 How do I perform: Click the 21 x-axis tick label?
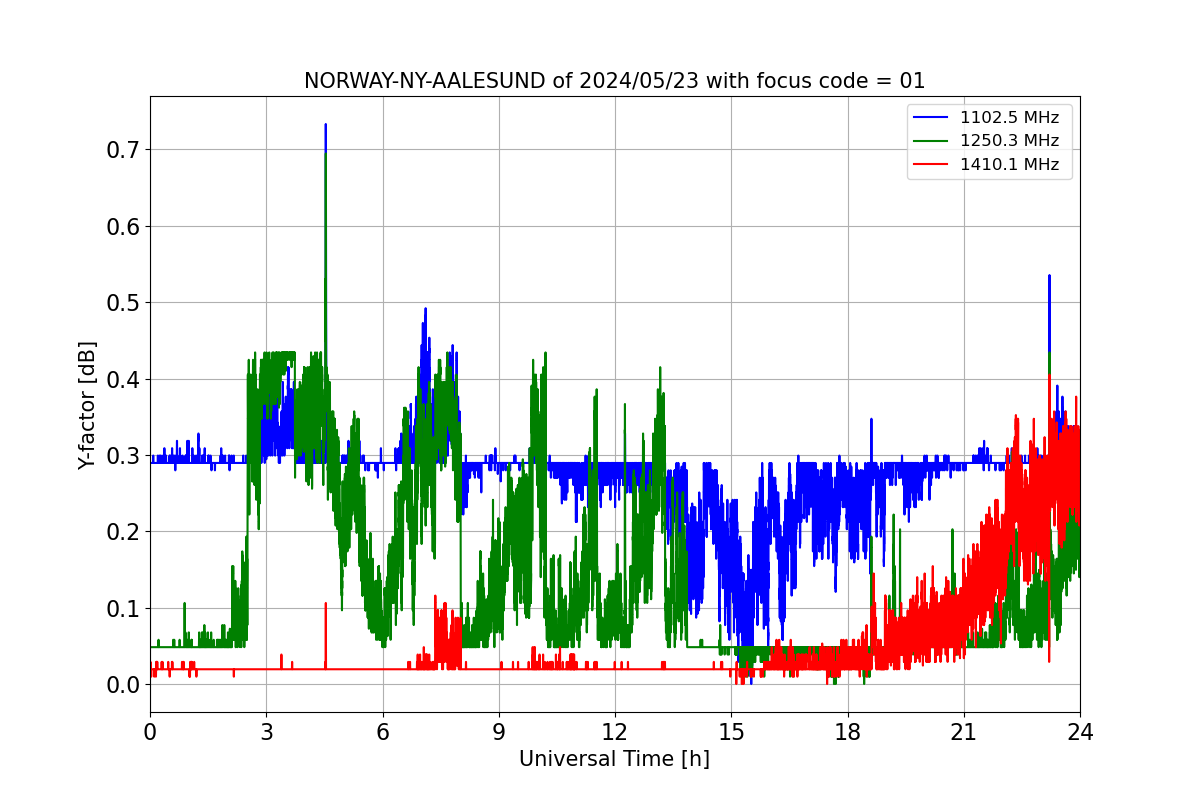[x=964, y=732]
